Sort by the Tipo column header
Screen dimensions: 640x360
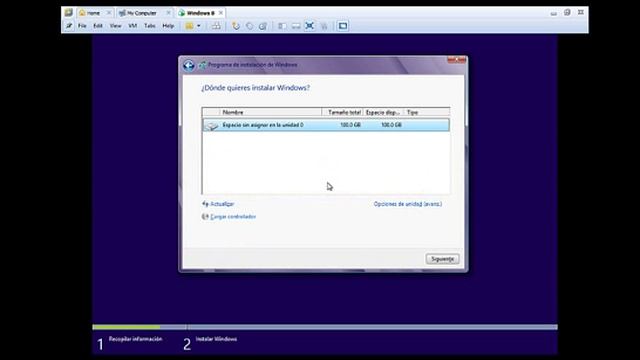pyautogui.click(x=427, y=112)
